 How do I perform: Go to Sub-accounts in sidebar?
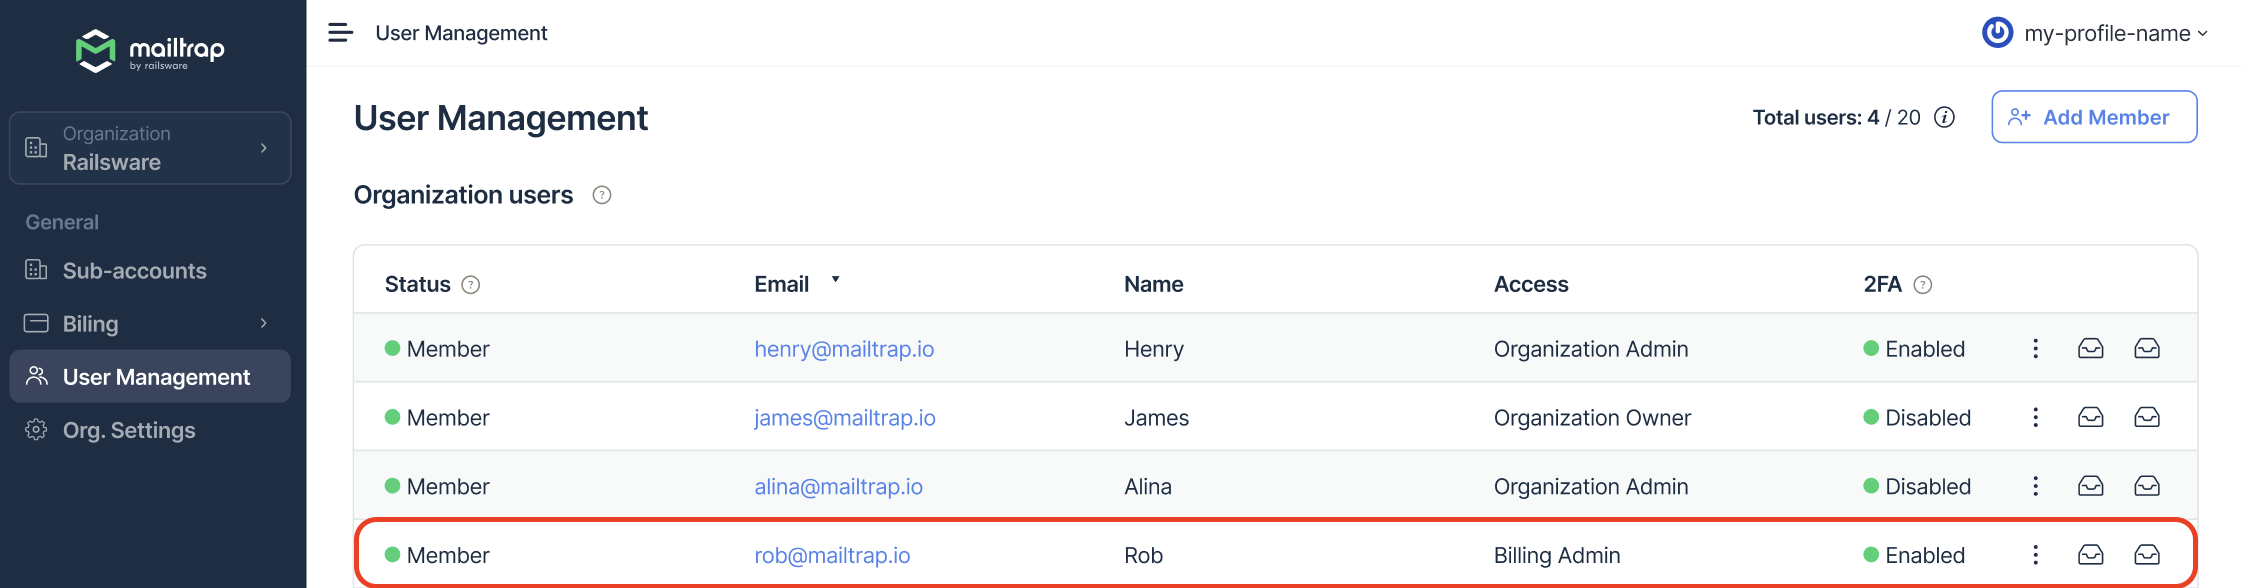[x=134, y=271]
